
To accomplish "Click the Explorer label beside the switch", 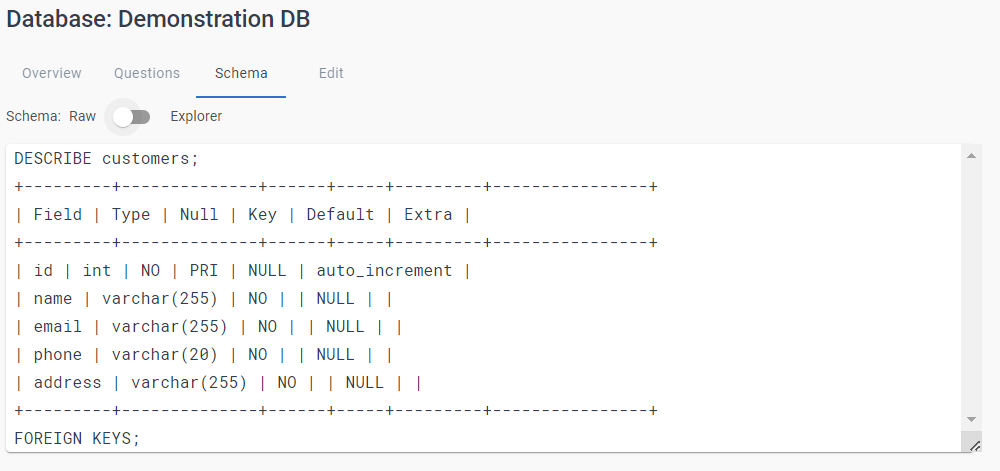I will [196, 116].
